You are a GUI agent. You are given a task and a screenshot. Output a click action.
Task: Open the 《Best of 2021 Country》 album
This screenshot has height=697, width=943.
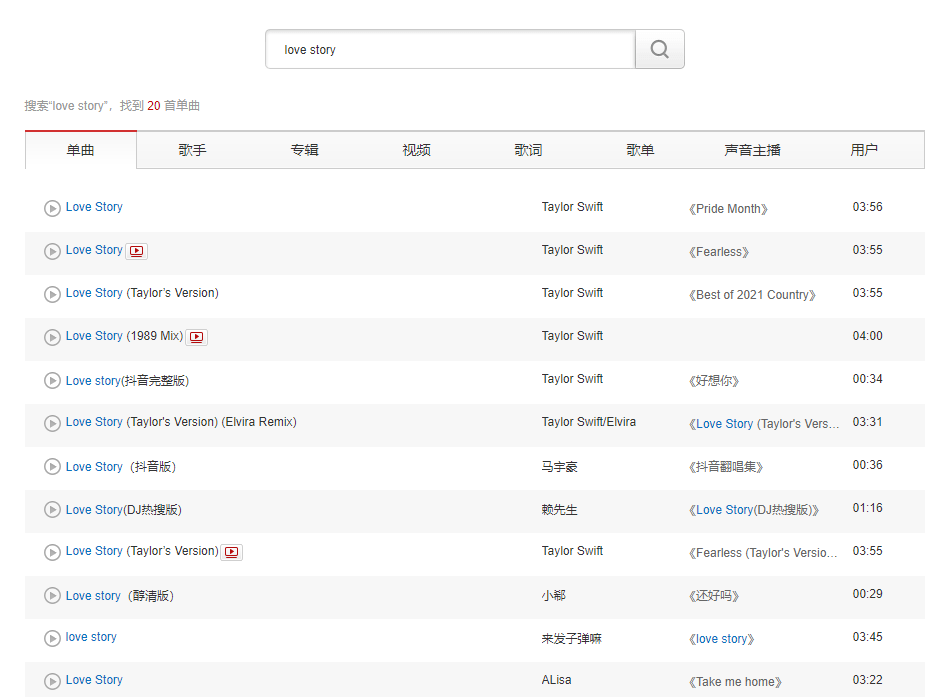coord(752,295)
